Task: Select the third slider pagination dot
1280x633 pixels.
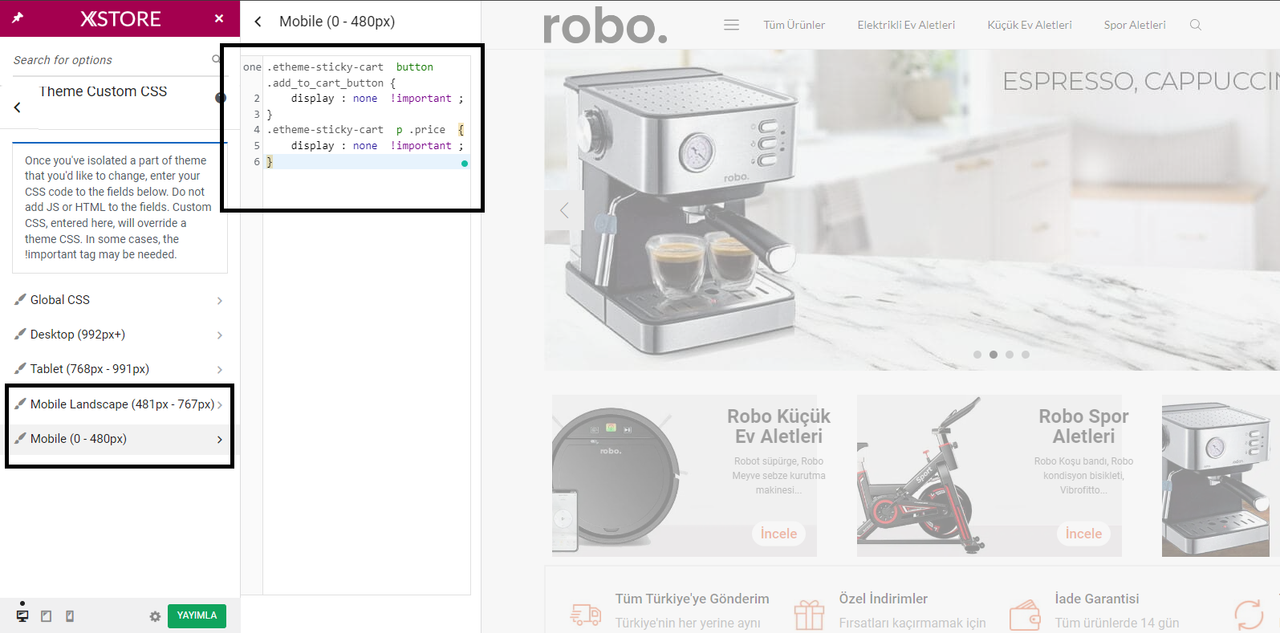Action: pos(1009,354)
